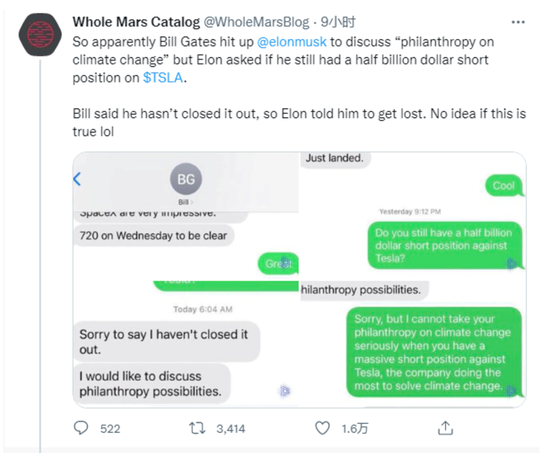Click the Whole Mars Catalog display name
This screenshot has width=550, height=453.
pyautogui.click(x=136, y=22)
